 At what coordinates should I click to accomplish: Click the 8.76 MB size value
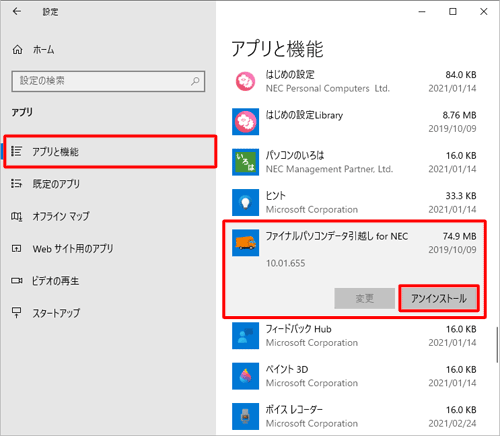459,115
